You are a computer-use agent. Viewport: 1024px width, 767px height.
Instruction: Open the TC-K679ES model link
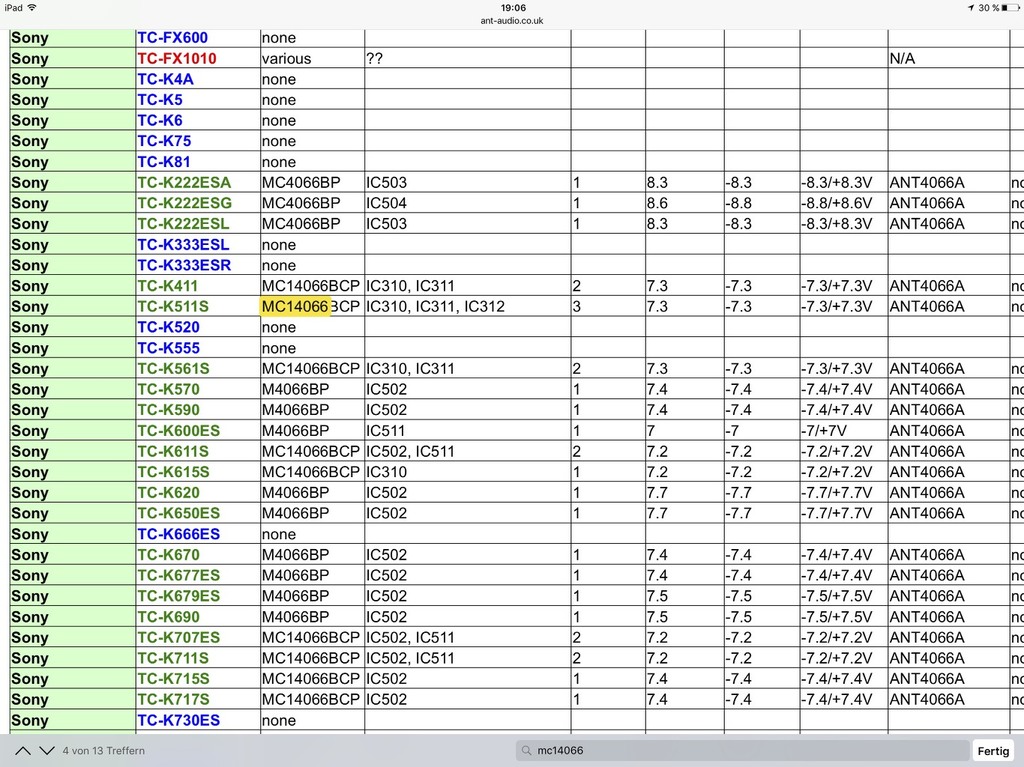(178, 596)
